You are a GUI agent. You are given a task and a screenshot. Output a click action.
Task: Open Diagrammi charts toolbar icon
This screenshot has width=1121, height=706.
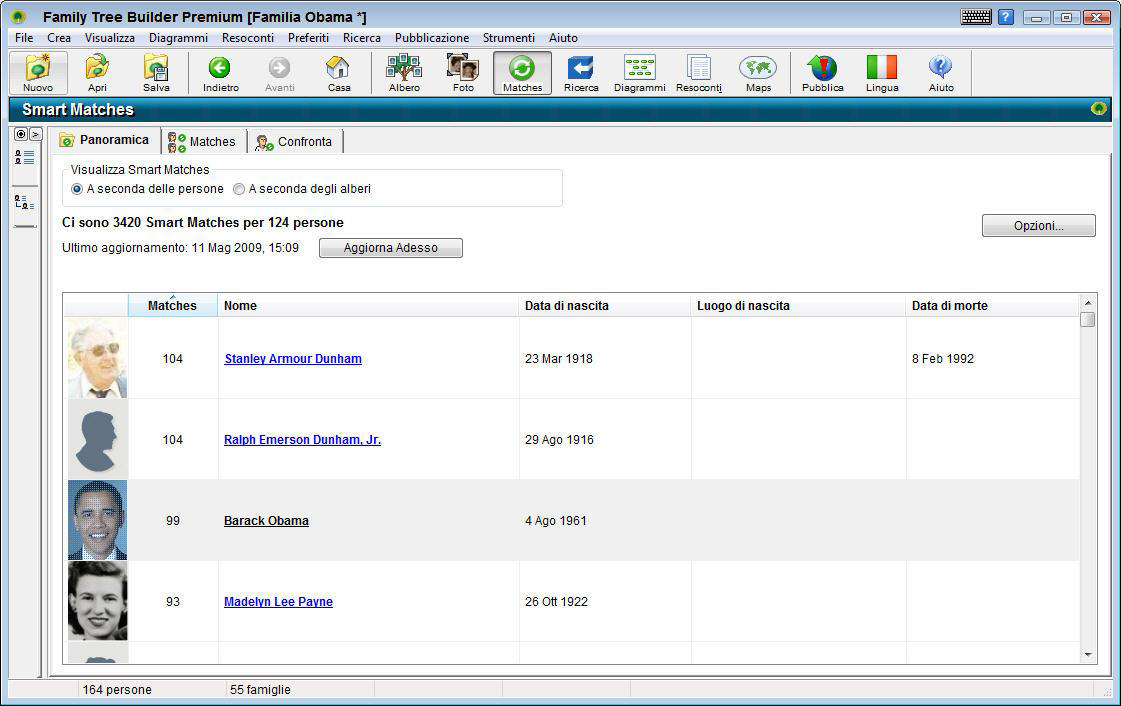(x=640, y=73)
